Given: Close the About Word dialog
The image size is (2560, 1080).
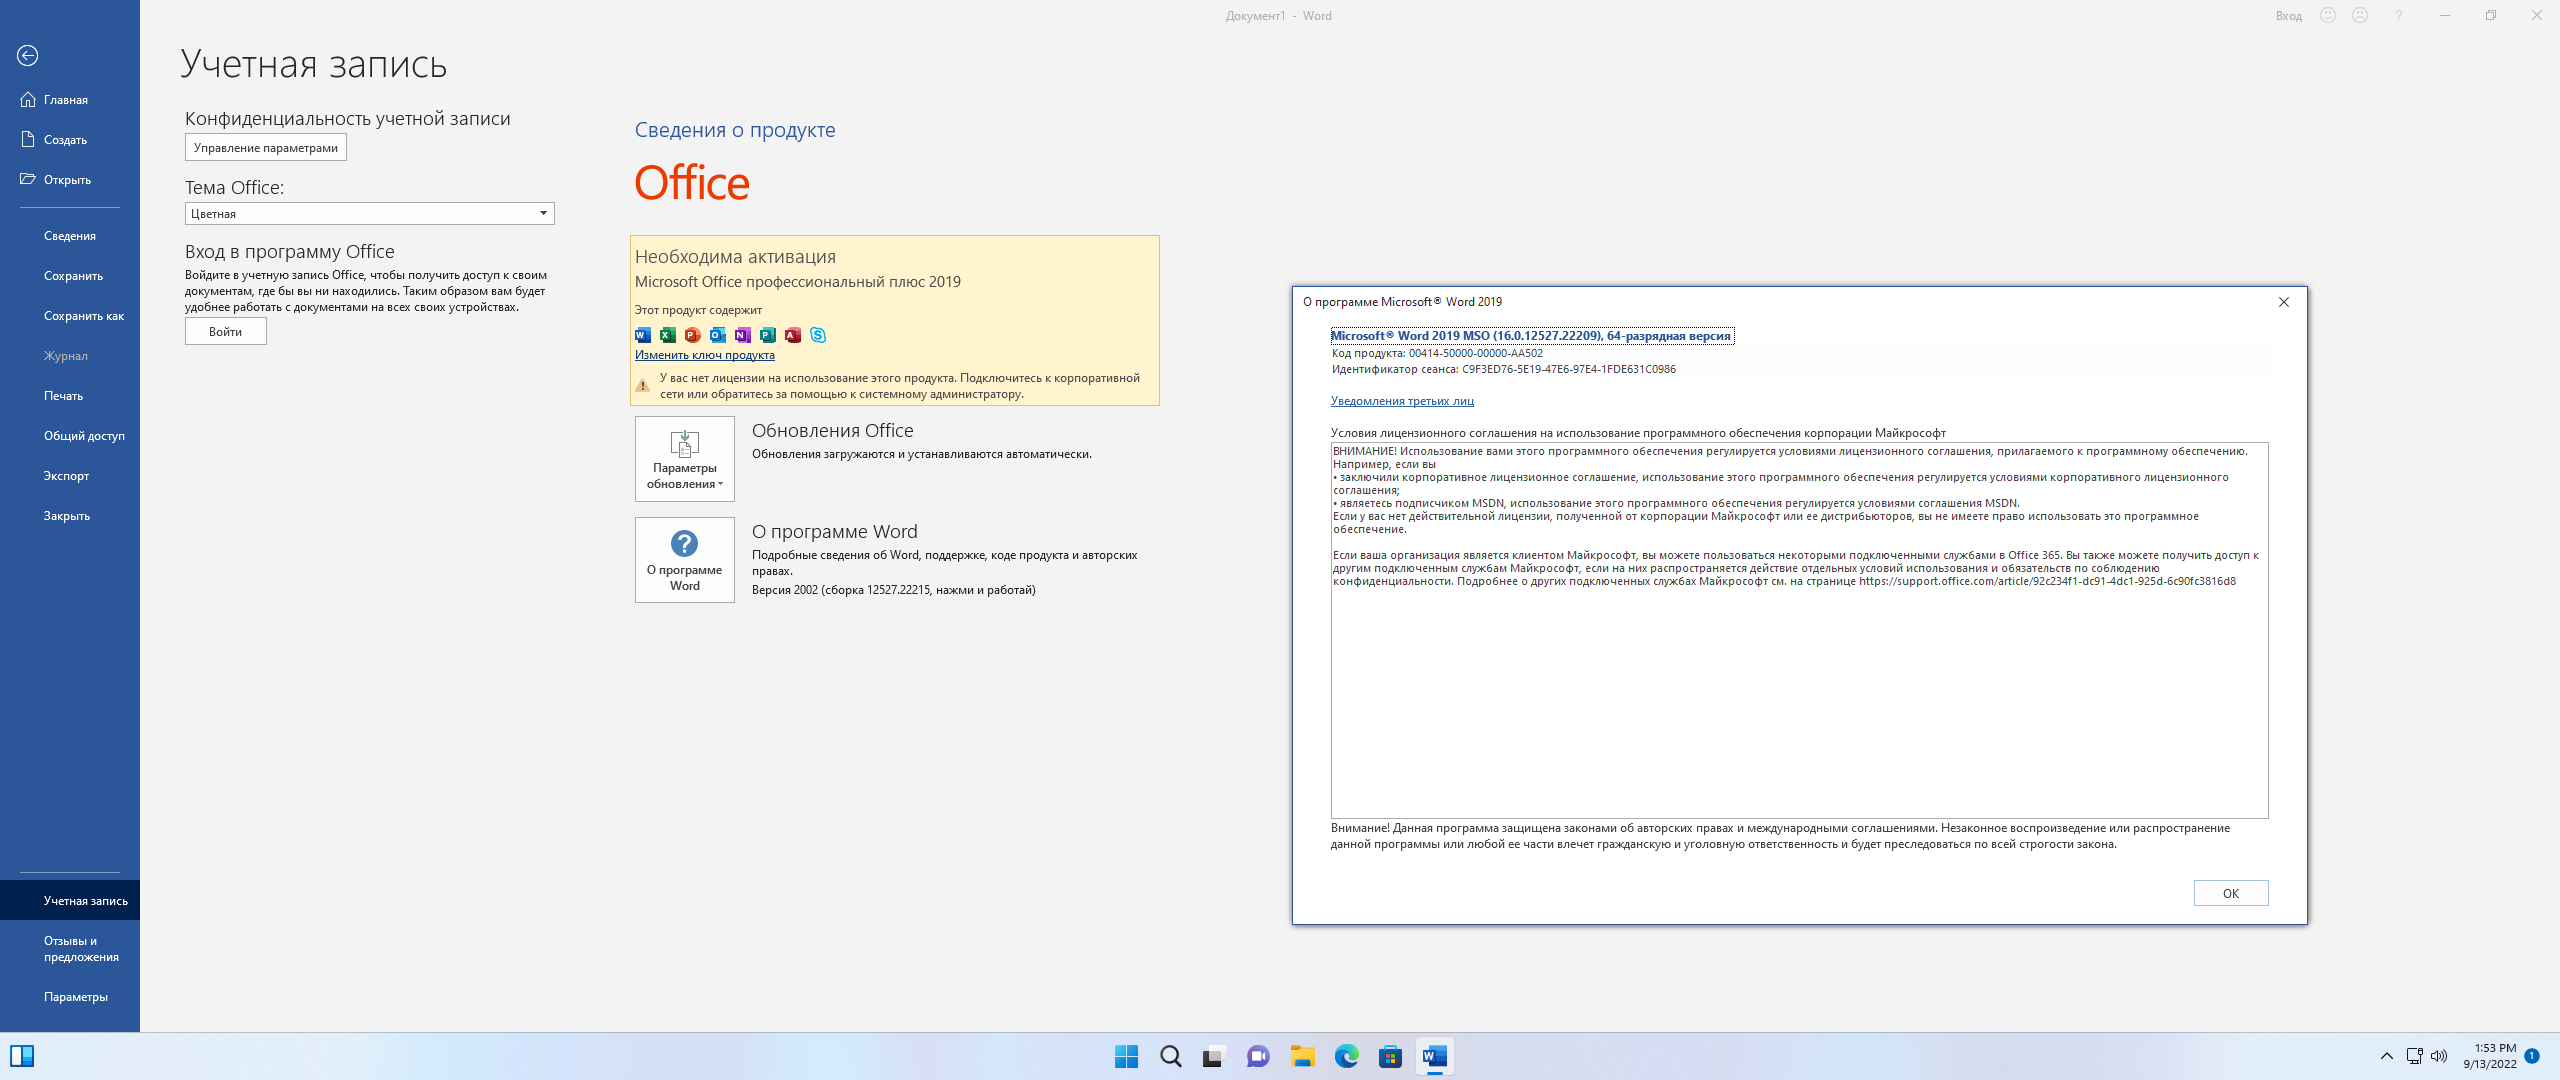Looking at the screenshot, I should (2284, 302).
